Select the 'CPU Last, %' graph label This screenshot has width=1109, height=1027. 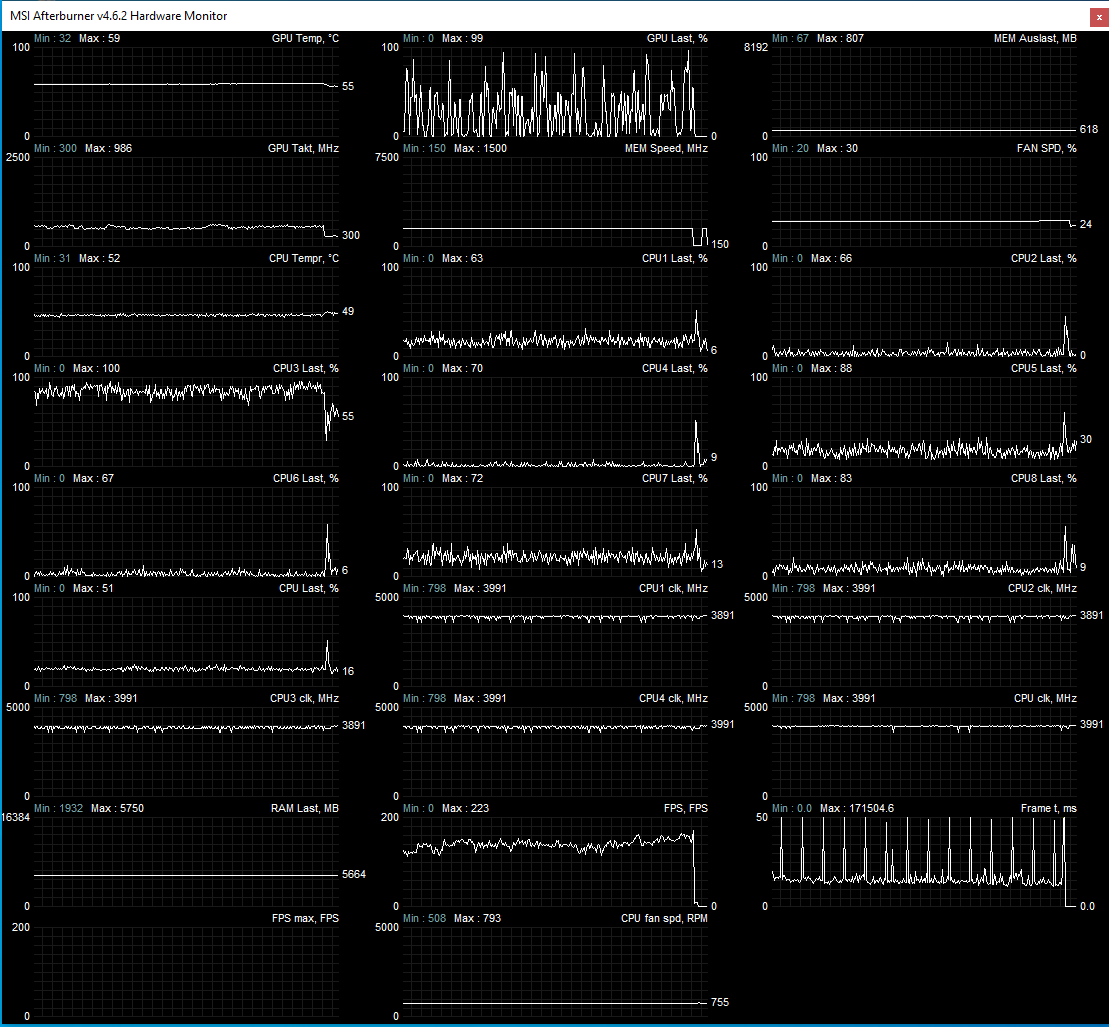pyautogui.click(x=308, y=588)
